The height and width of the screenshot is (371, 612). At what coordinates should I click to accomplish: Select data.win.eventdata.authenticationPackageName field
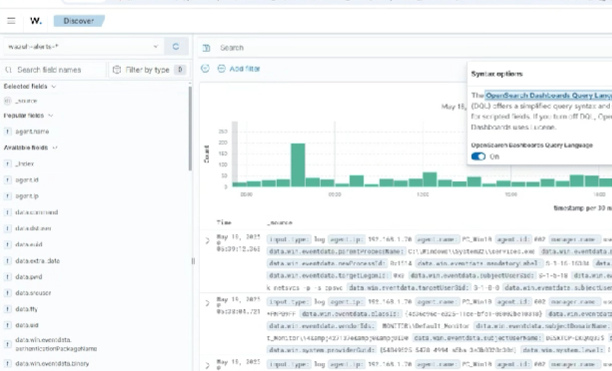tap(56, 344)
